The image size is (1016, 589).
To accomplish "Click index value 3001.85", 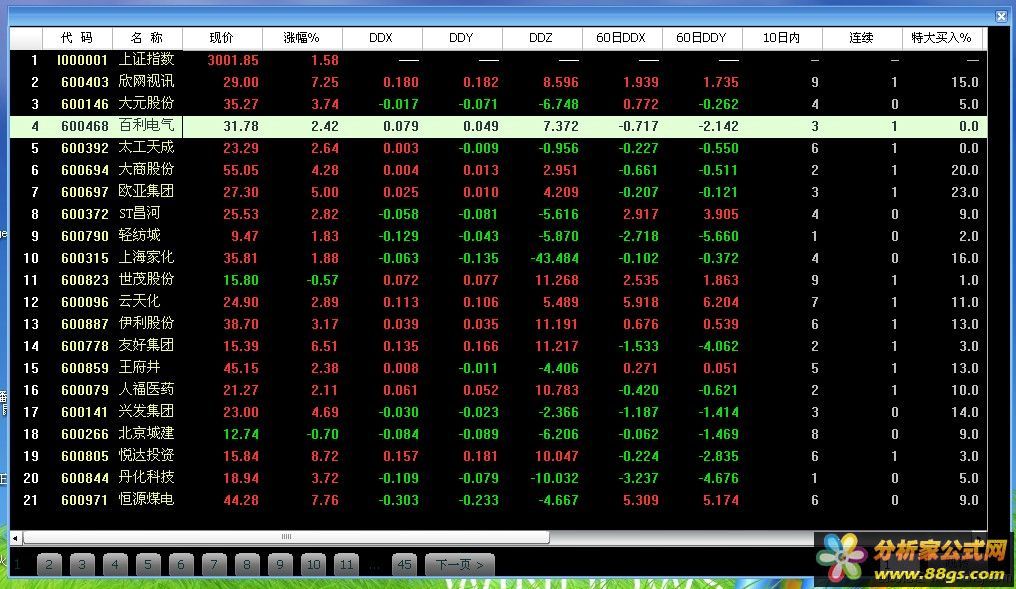I will [x=233, y=60].
